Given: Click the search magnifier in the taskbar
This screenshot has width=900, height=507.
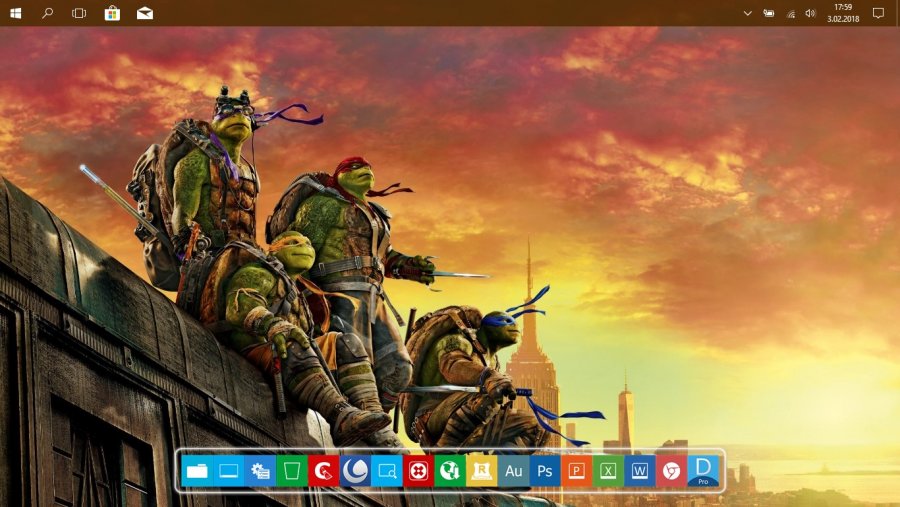Looking at the screenshot, I should (47, 13).
